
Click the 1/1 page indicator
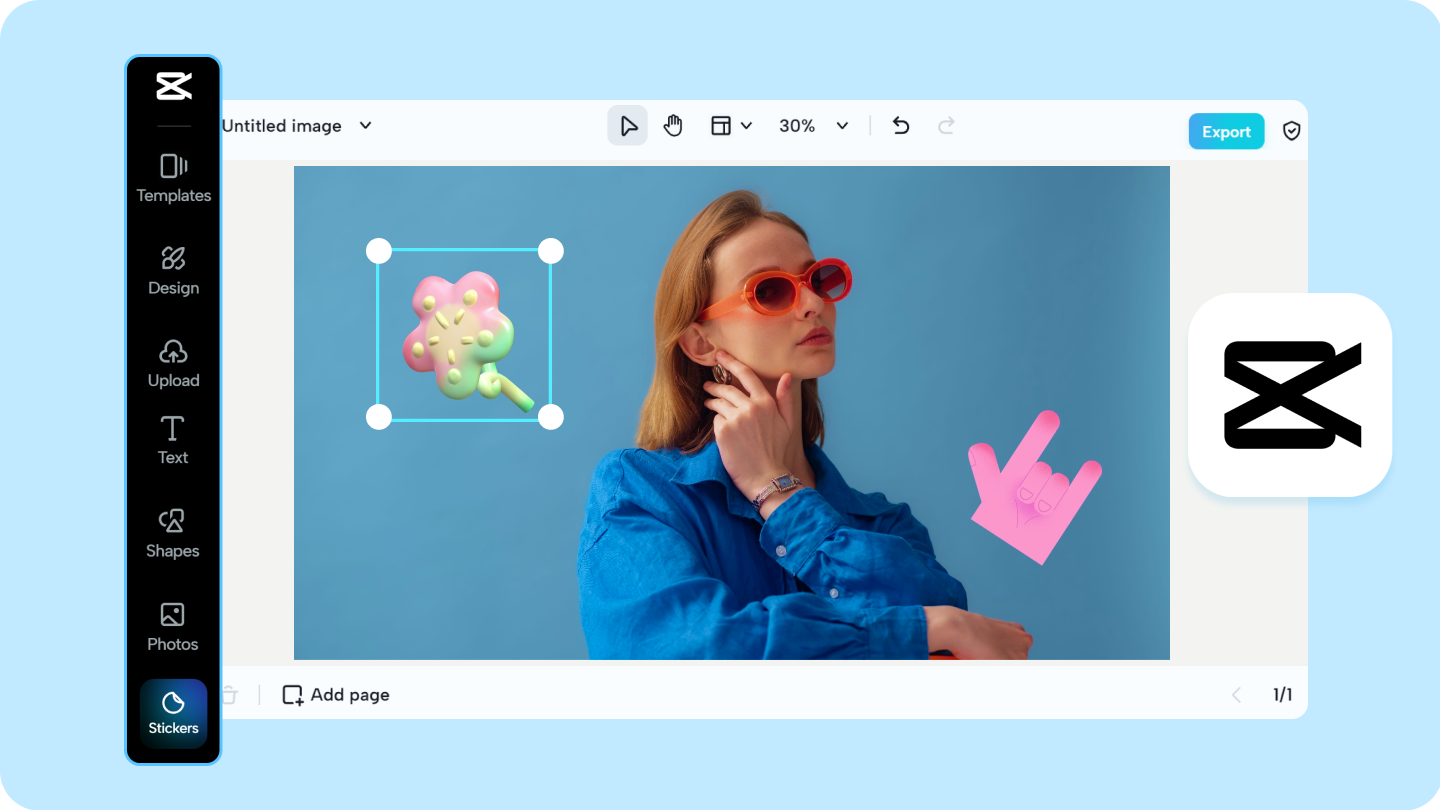[1282, 695]
